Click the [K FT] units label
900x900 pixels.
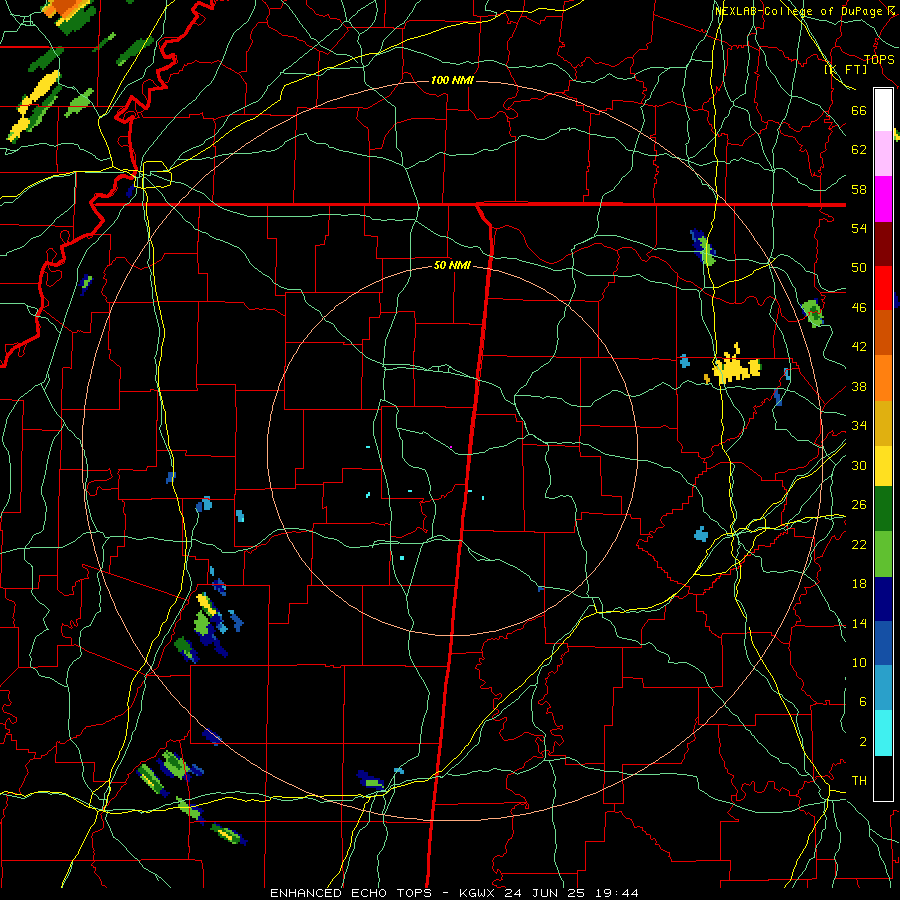pyautogui.click(x=845, y=69)
